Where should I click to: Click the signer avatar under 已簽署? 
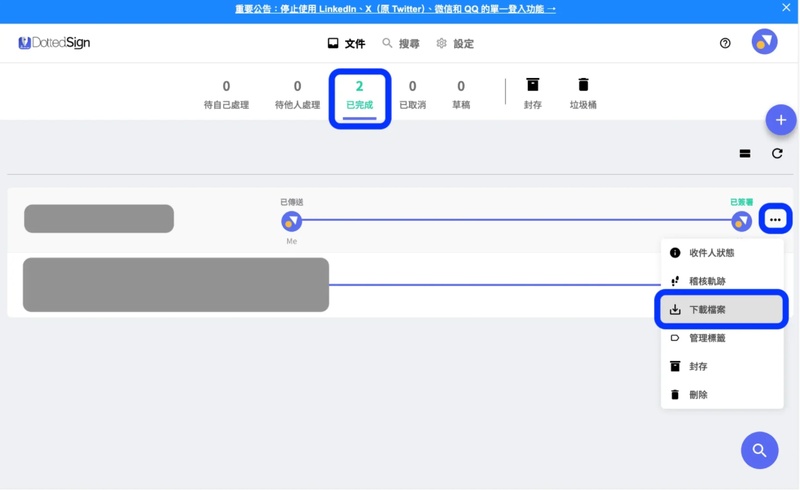pyautogui.click(x=741, y=222)
